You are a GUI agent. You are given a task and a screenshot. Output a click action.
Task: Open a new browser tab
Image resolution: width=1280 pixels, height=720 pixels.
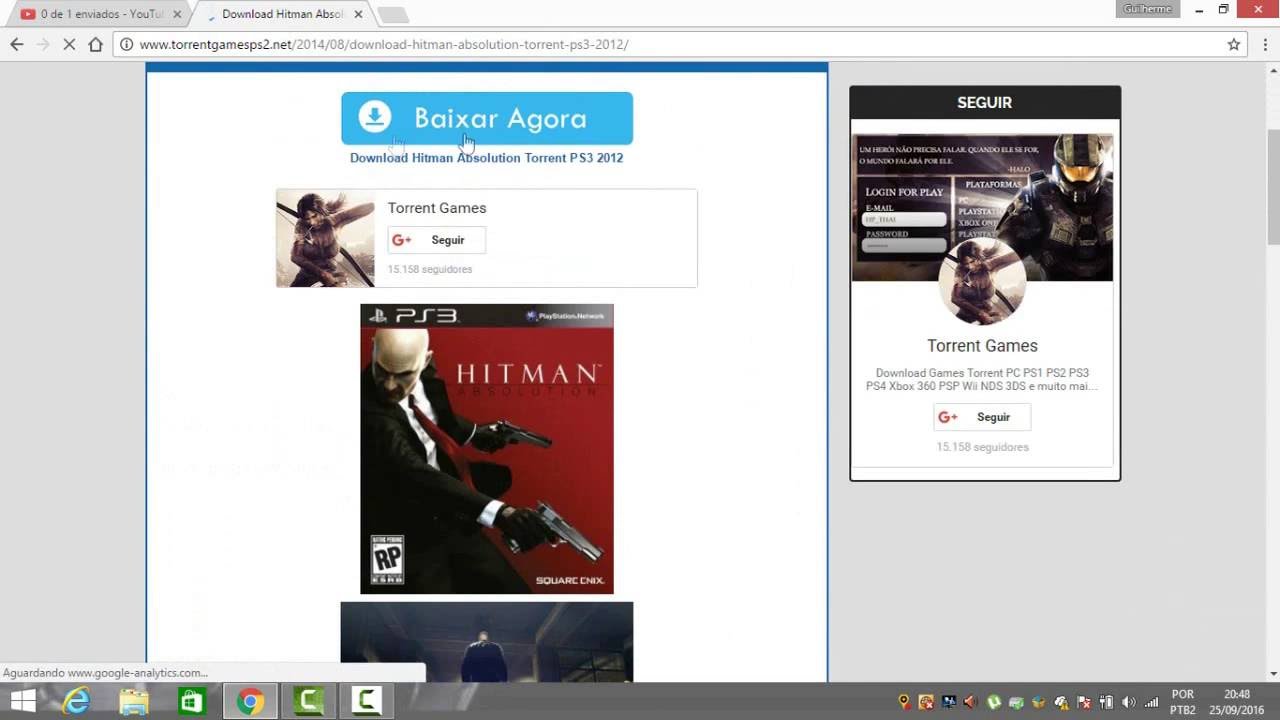393,15
